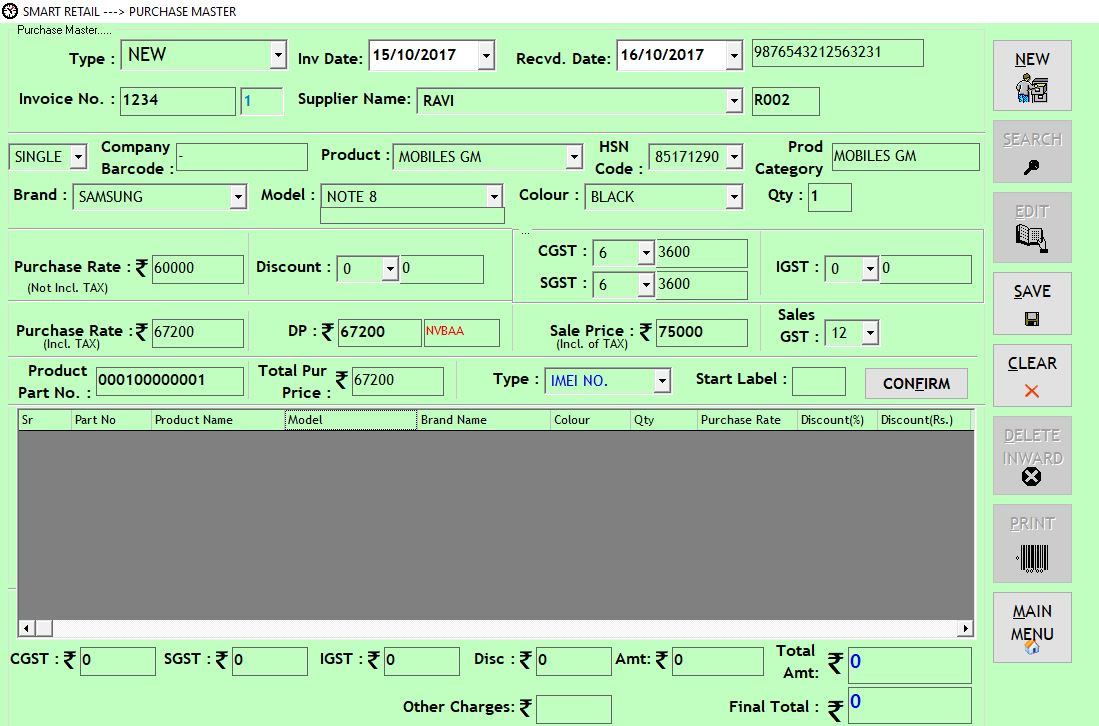Click the Discount(%) column header
This screenshot has width=1099, height=726.
[x=838, y=420]
